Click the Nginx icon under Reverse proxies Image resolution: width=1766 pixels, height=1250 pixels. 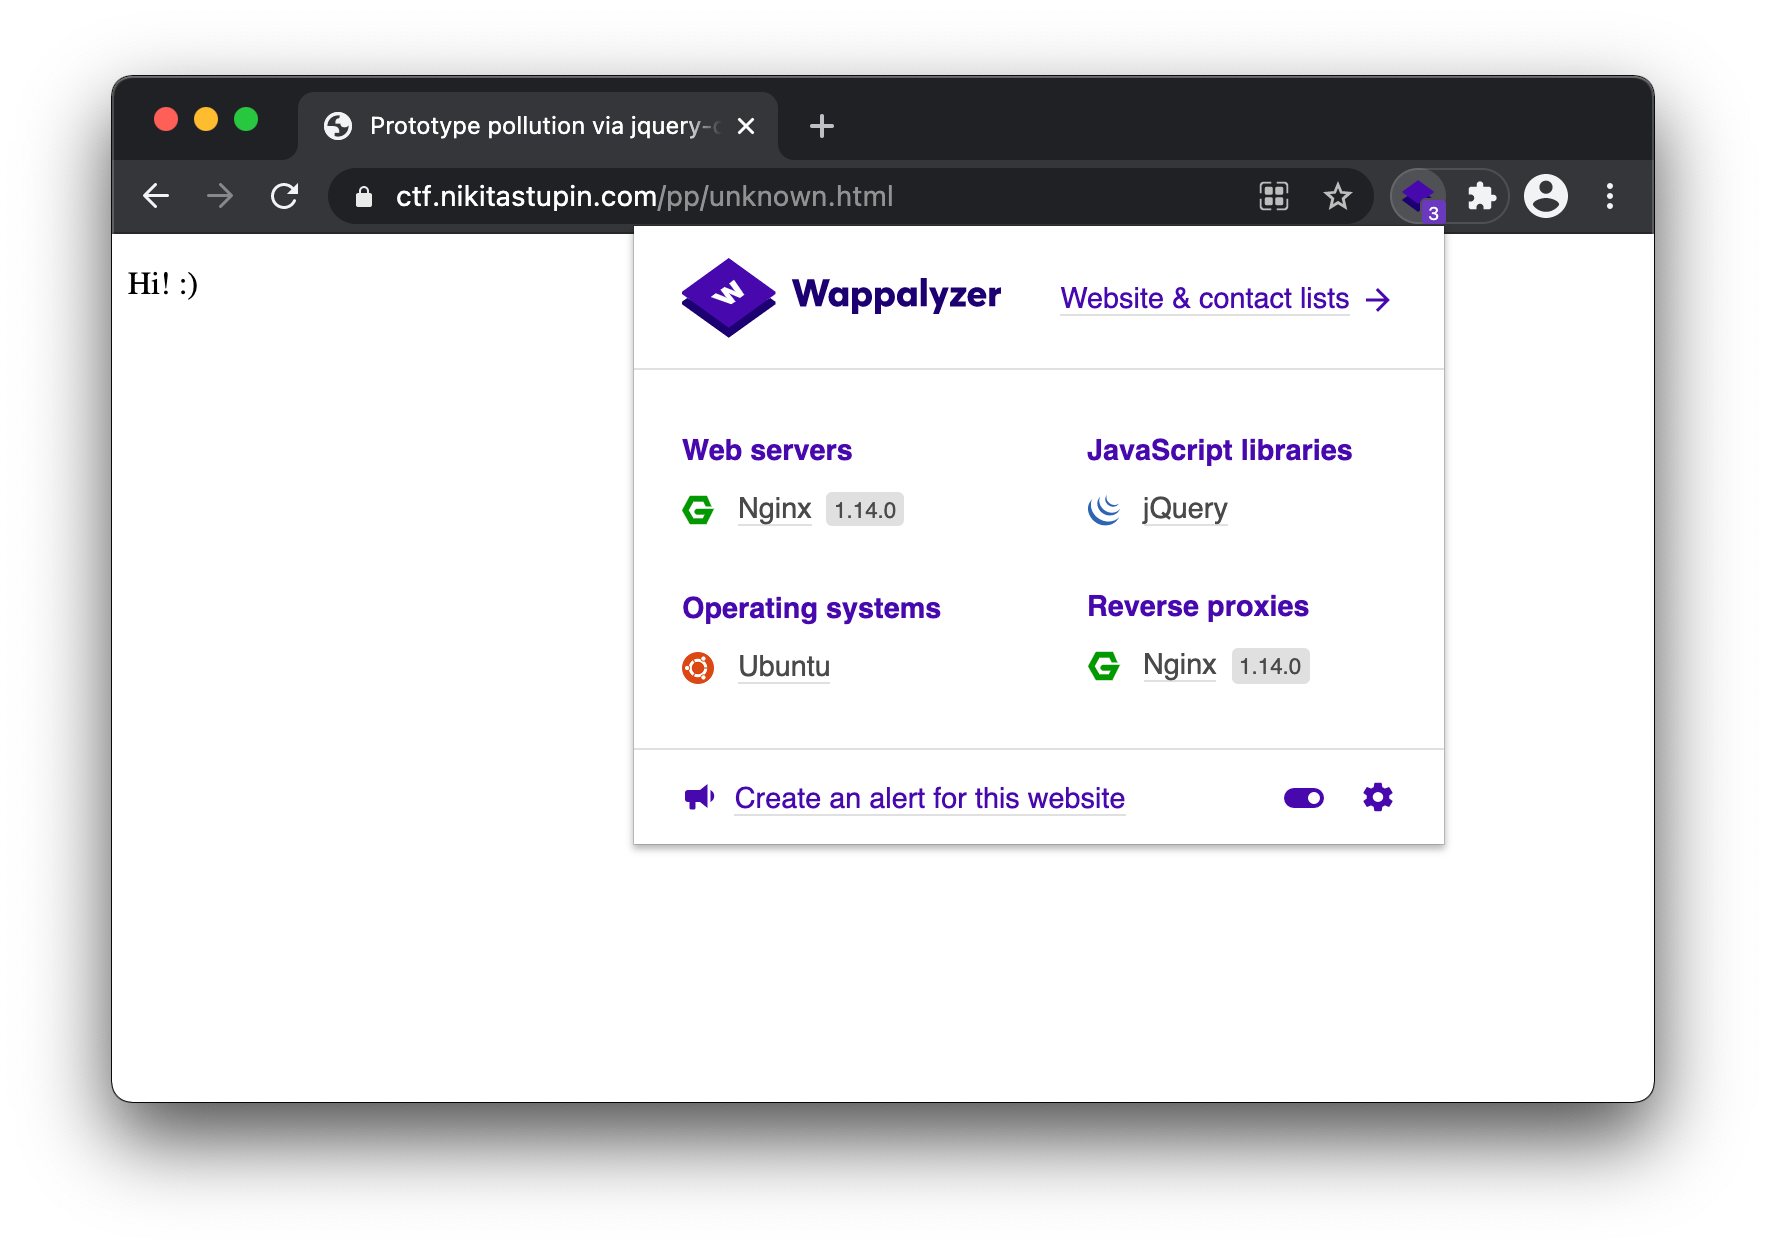(x=1104, y=666)
